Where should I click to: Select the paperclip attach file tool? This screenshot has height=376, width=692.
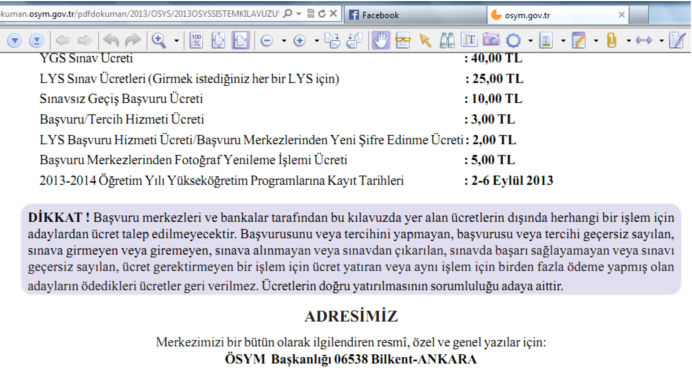coord(612,41)
